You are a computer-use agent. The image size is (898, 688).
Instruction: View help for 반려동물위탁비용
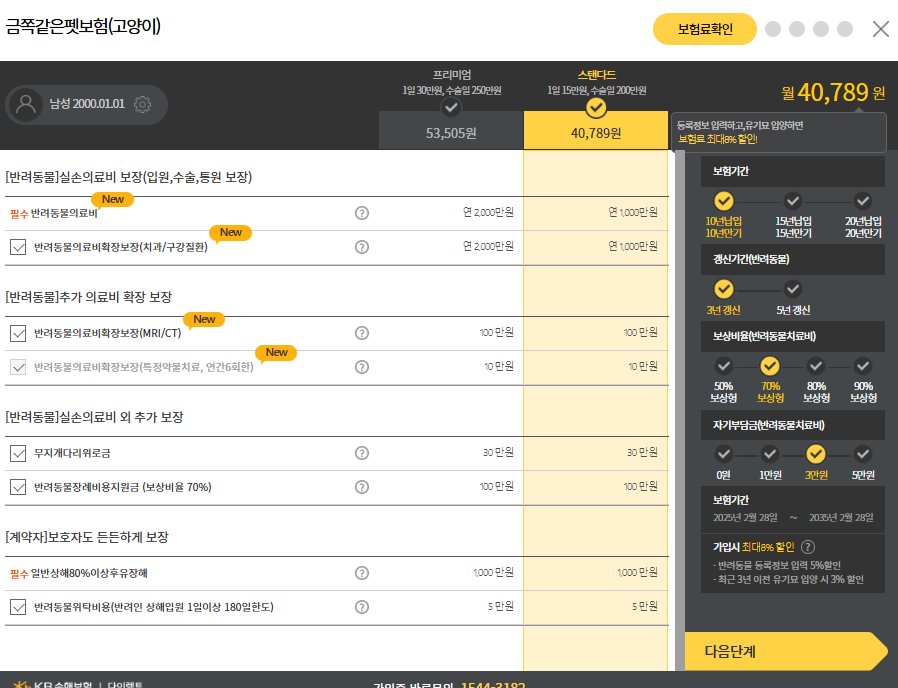click(361, 607)
